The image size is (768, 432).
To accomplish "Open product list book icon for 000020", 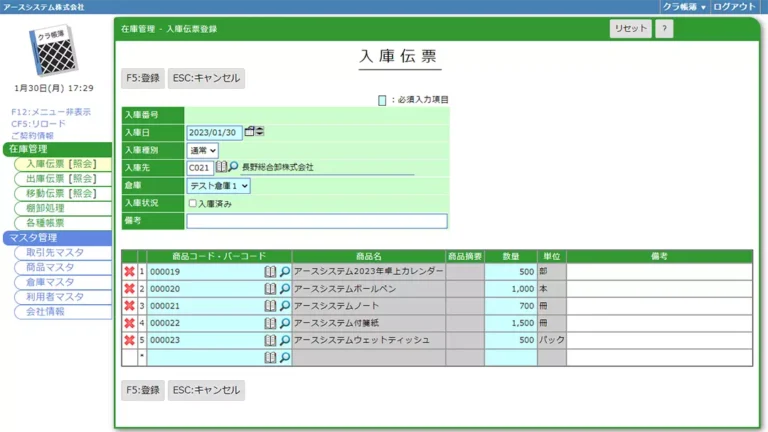I will 270,288.
